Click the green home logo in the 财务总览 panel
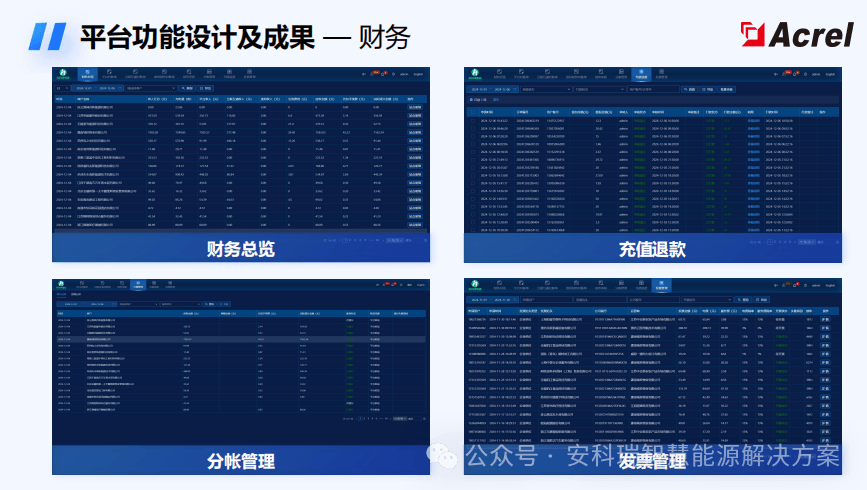 (62, 74)
